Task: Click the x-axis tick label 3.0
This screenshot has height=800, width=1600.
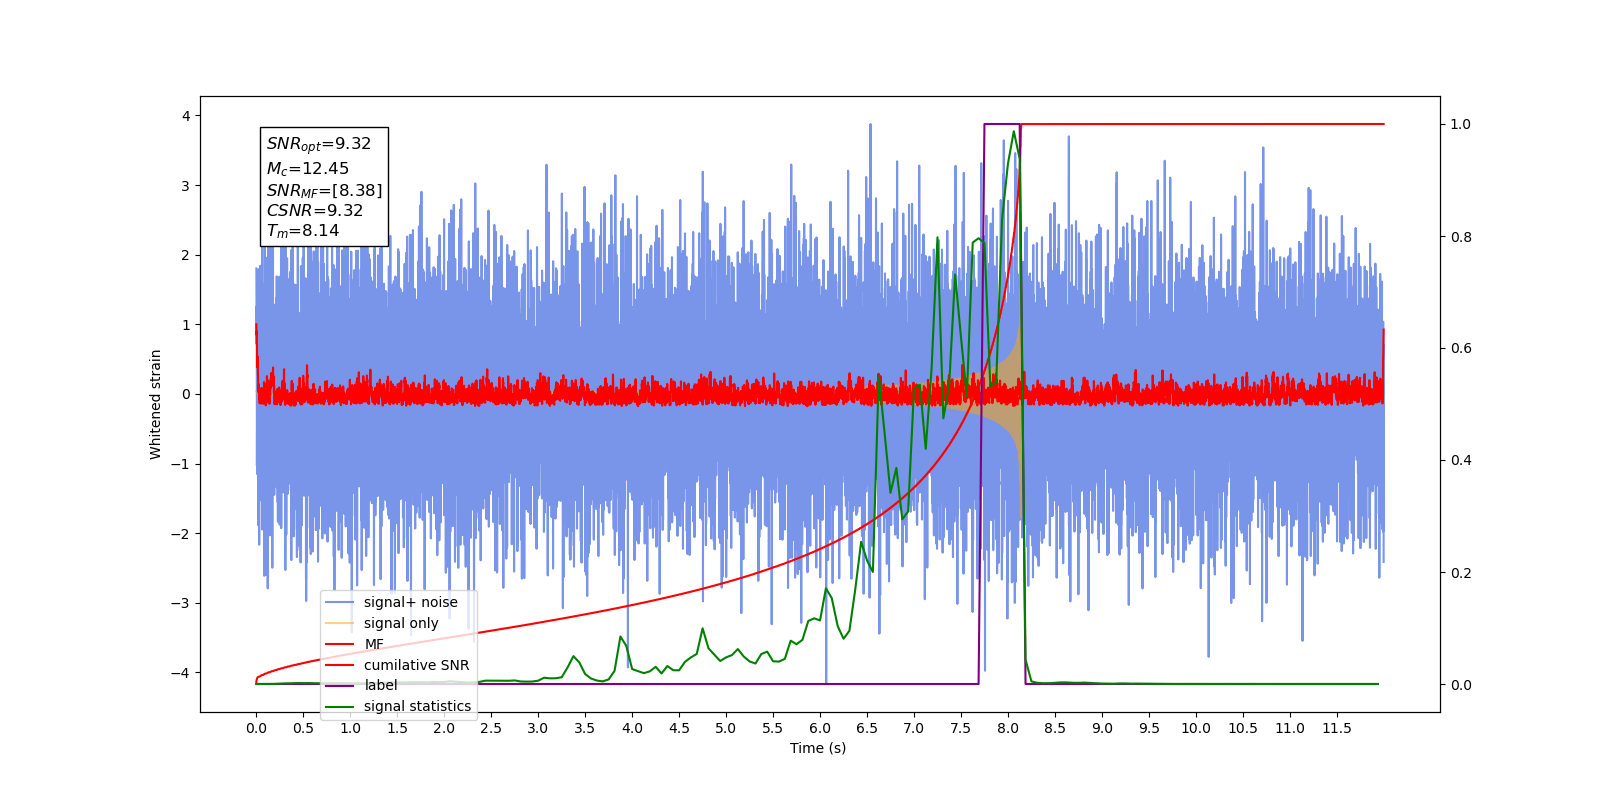Action: [538, 728]
